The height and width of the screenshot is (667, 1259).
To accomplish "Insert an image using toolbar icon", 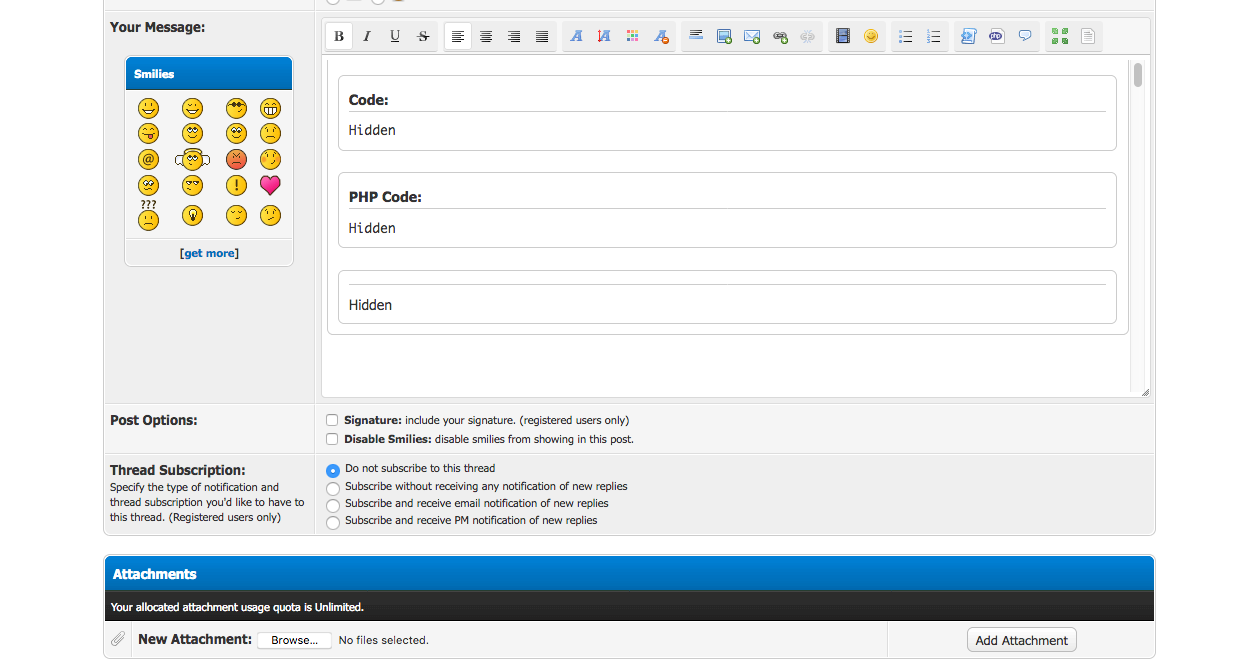I will tap(724, 37).
